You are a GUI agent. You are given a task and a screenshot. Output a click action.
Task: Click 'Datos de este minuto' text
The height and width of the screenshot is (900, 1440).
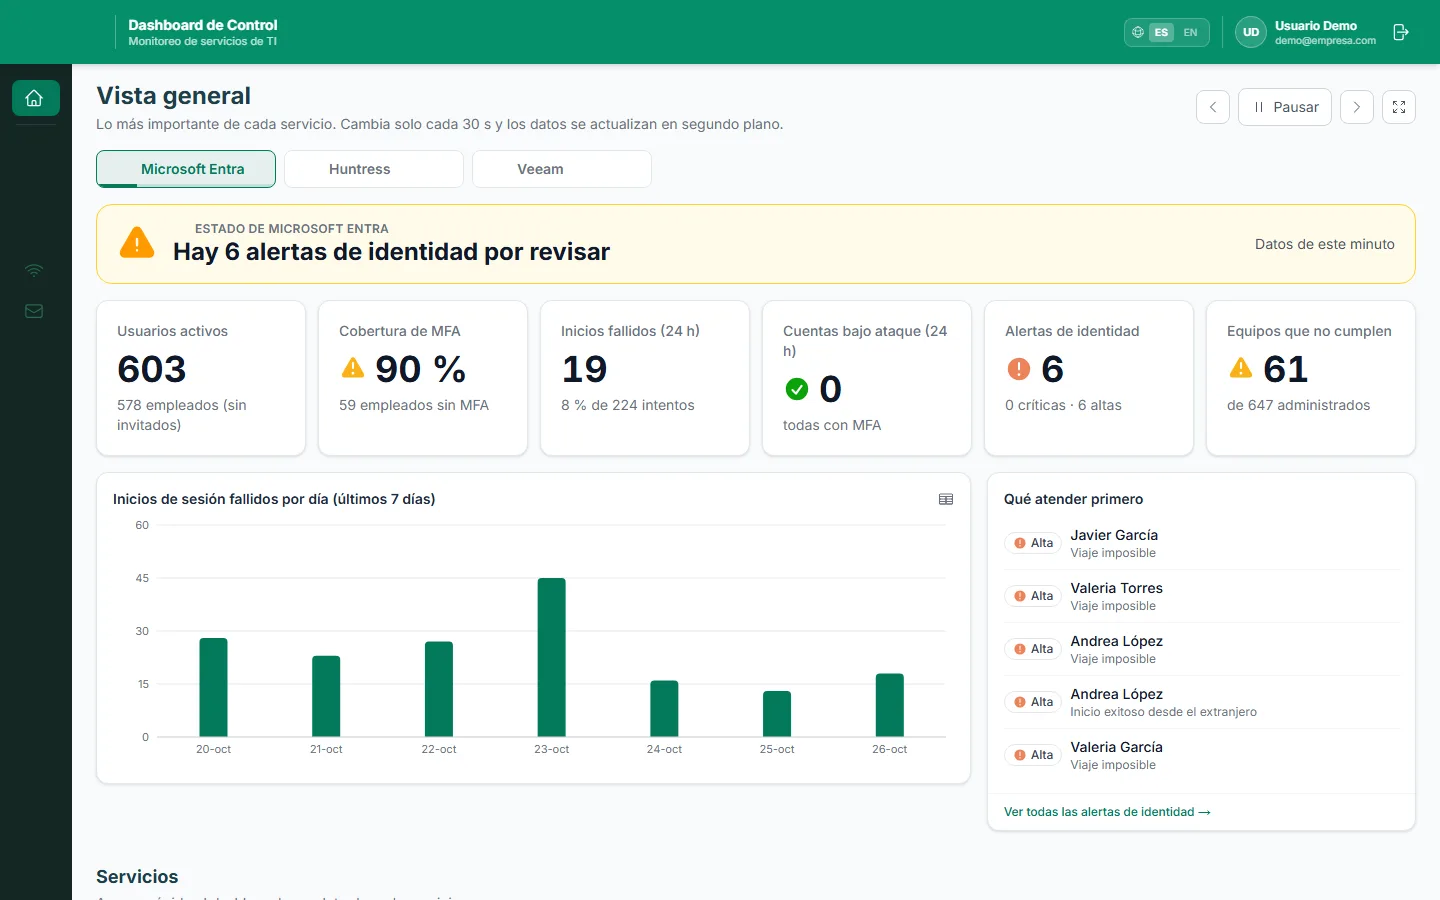(x=1325, y=244)
